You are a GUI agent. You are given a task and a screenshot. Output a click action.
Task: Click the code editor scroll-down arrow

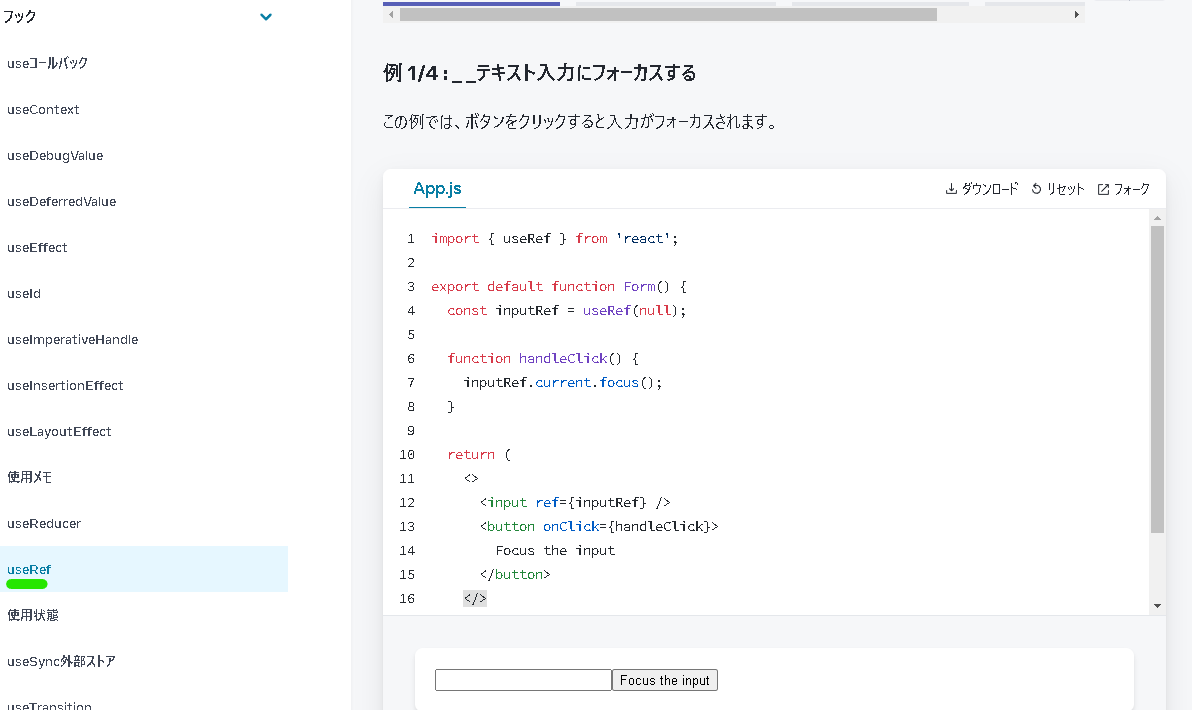(x=1157, y=606)
